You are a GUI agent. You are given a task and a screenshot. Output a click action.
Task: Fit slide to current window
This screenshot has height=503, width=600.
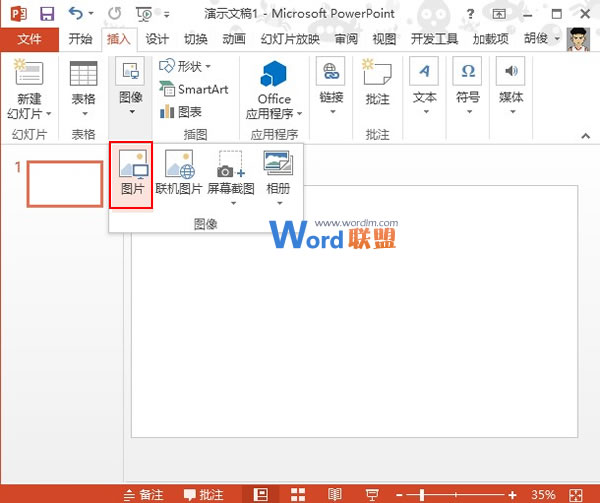coord(576,495)
